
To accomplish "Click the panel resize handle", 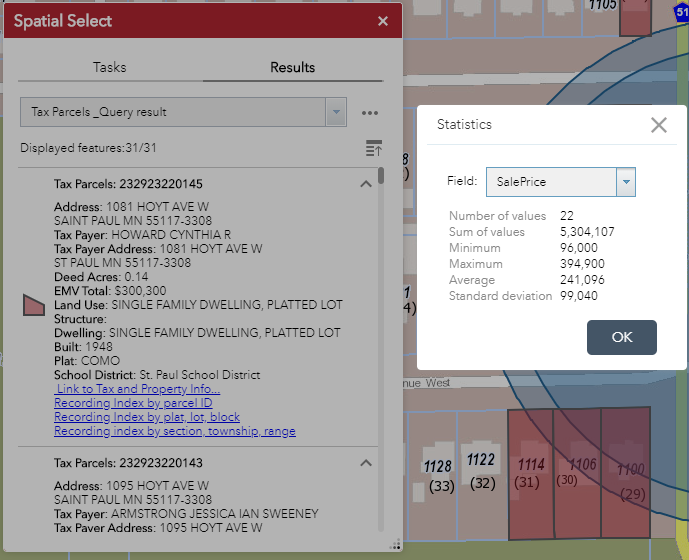I will (x=395, y=544).
